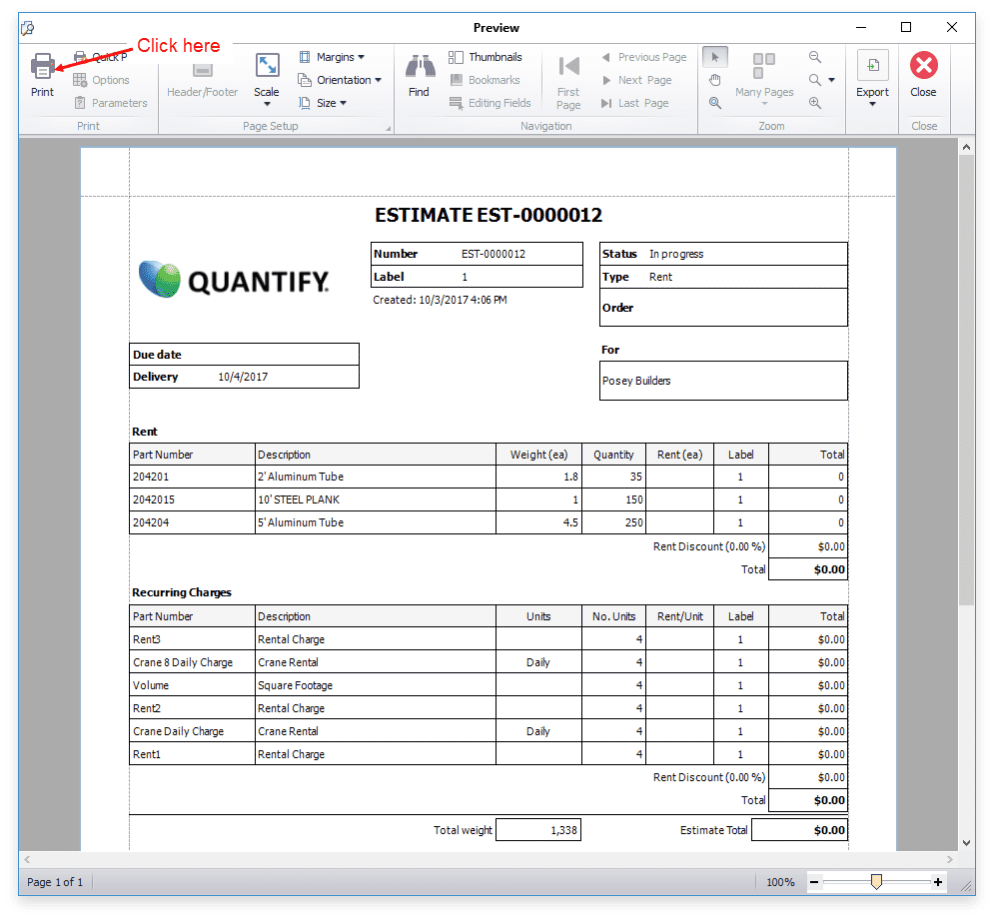Image resolution: width=994 pixels, height=920 pixels.
Task: Go to First Page
Action: pos(569,81)
